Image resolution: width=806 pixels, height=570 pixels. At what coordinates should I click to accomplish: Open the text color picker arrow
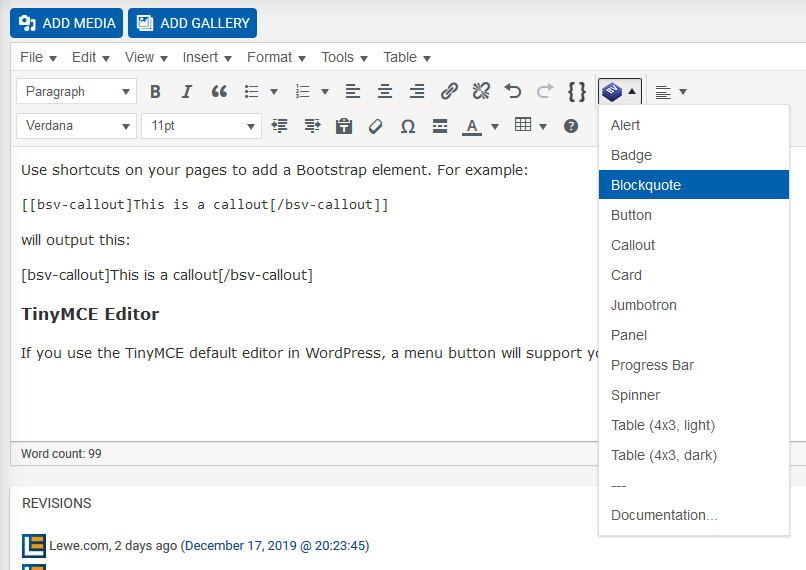[494, 126]
